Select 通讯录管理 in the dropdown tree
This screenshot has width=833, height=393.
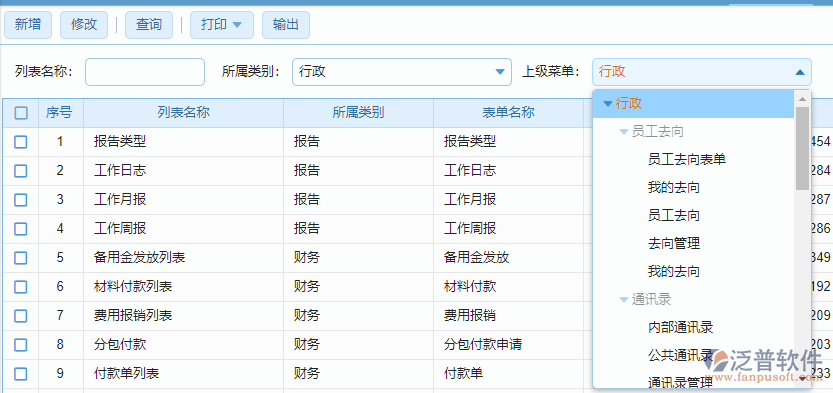click(681, 383)
